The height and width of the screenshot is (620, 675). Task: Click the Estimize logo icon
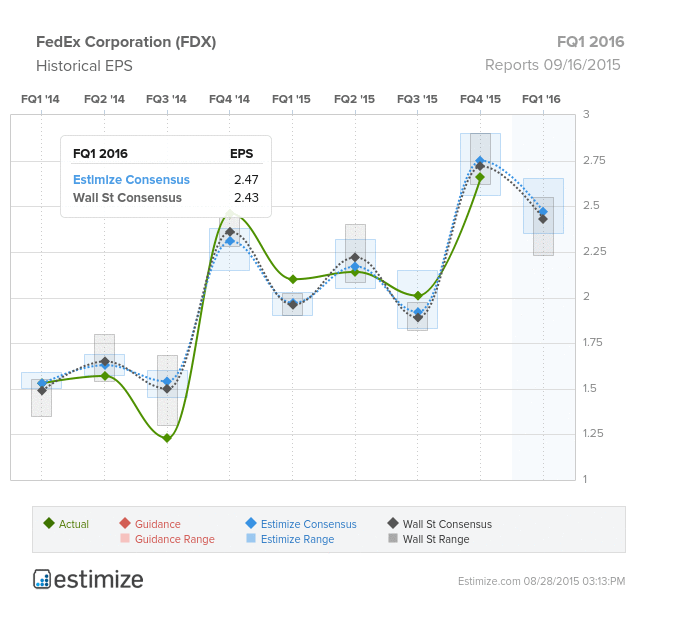pyautogui.click(x=42, y=579)
